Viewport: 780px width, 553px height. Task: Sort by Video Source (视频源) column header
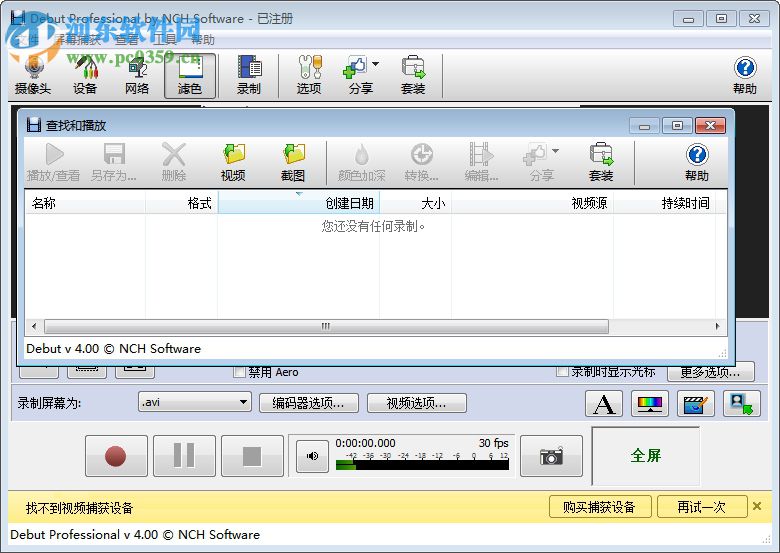(533, 203)
